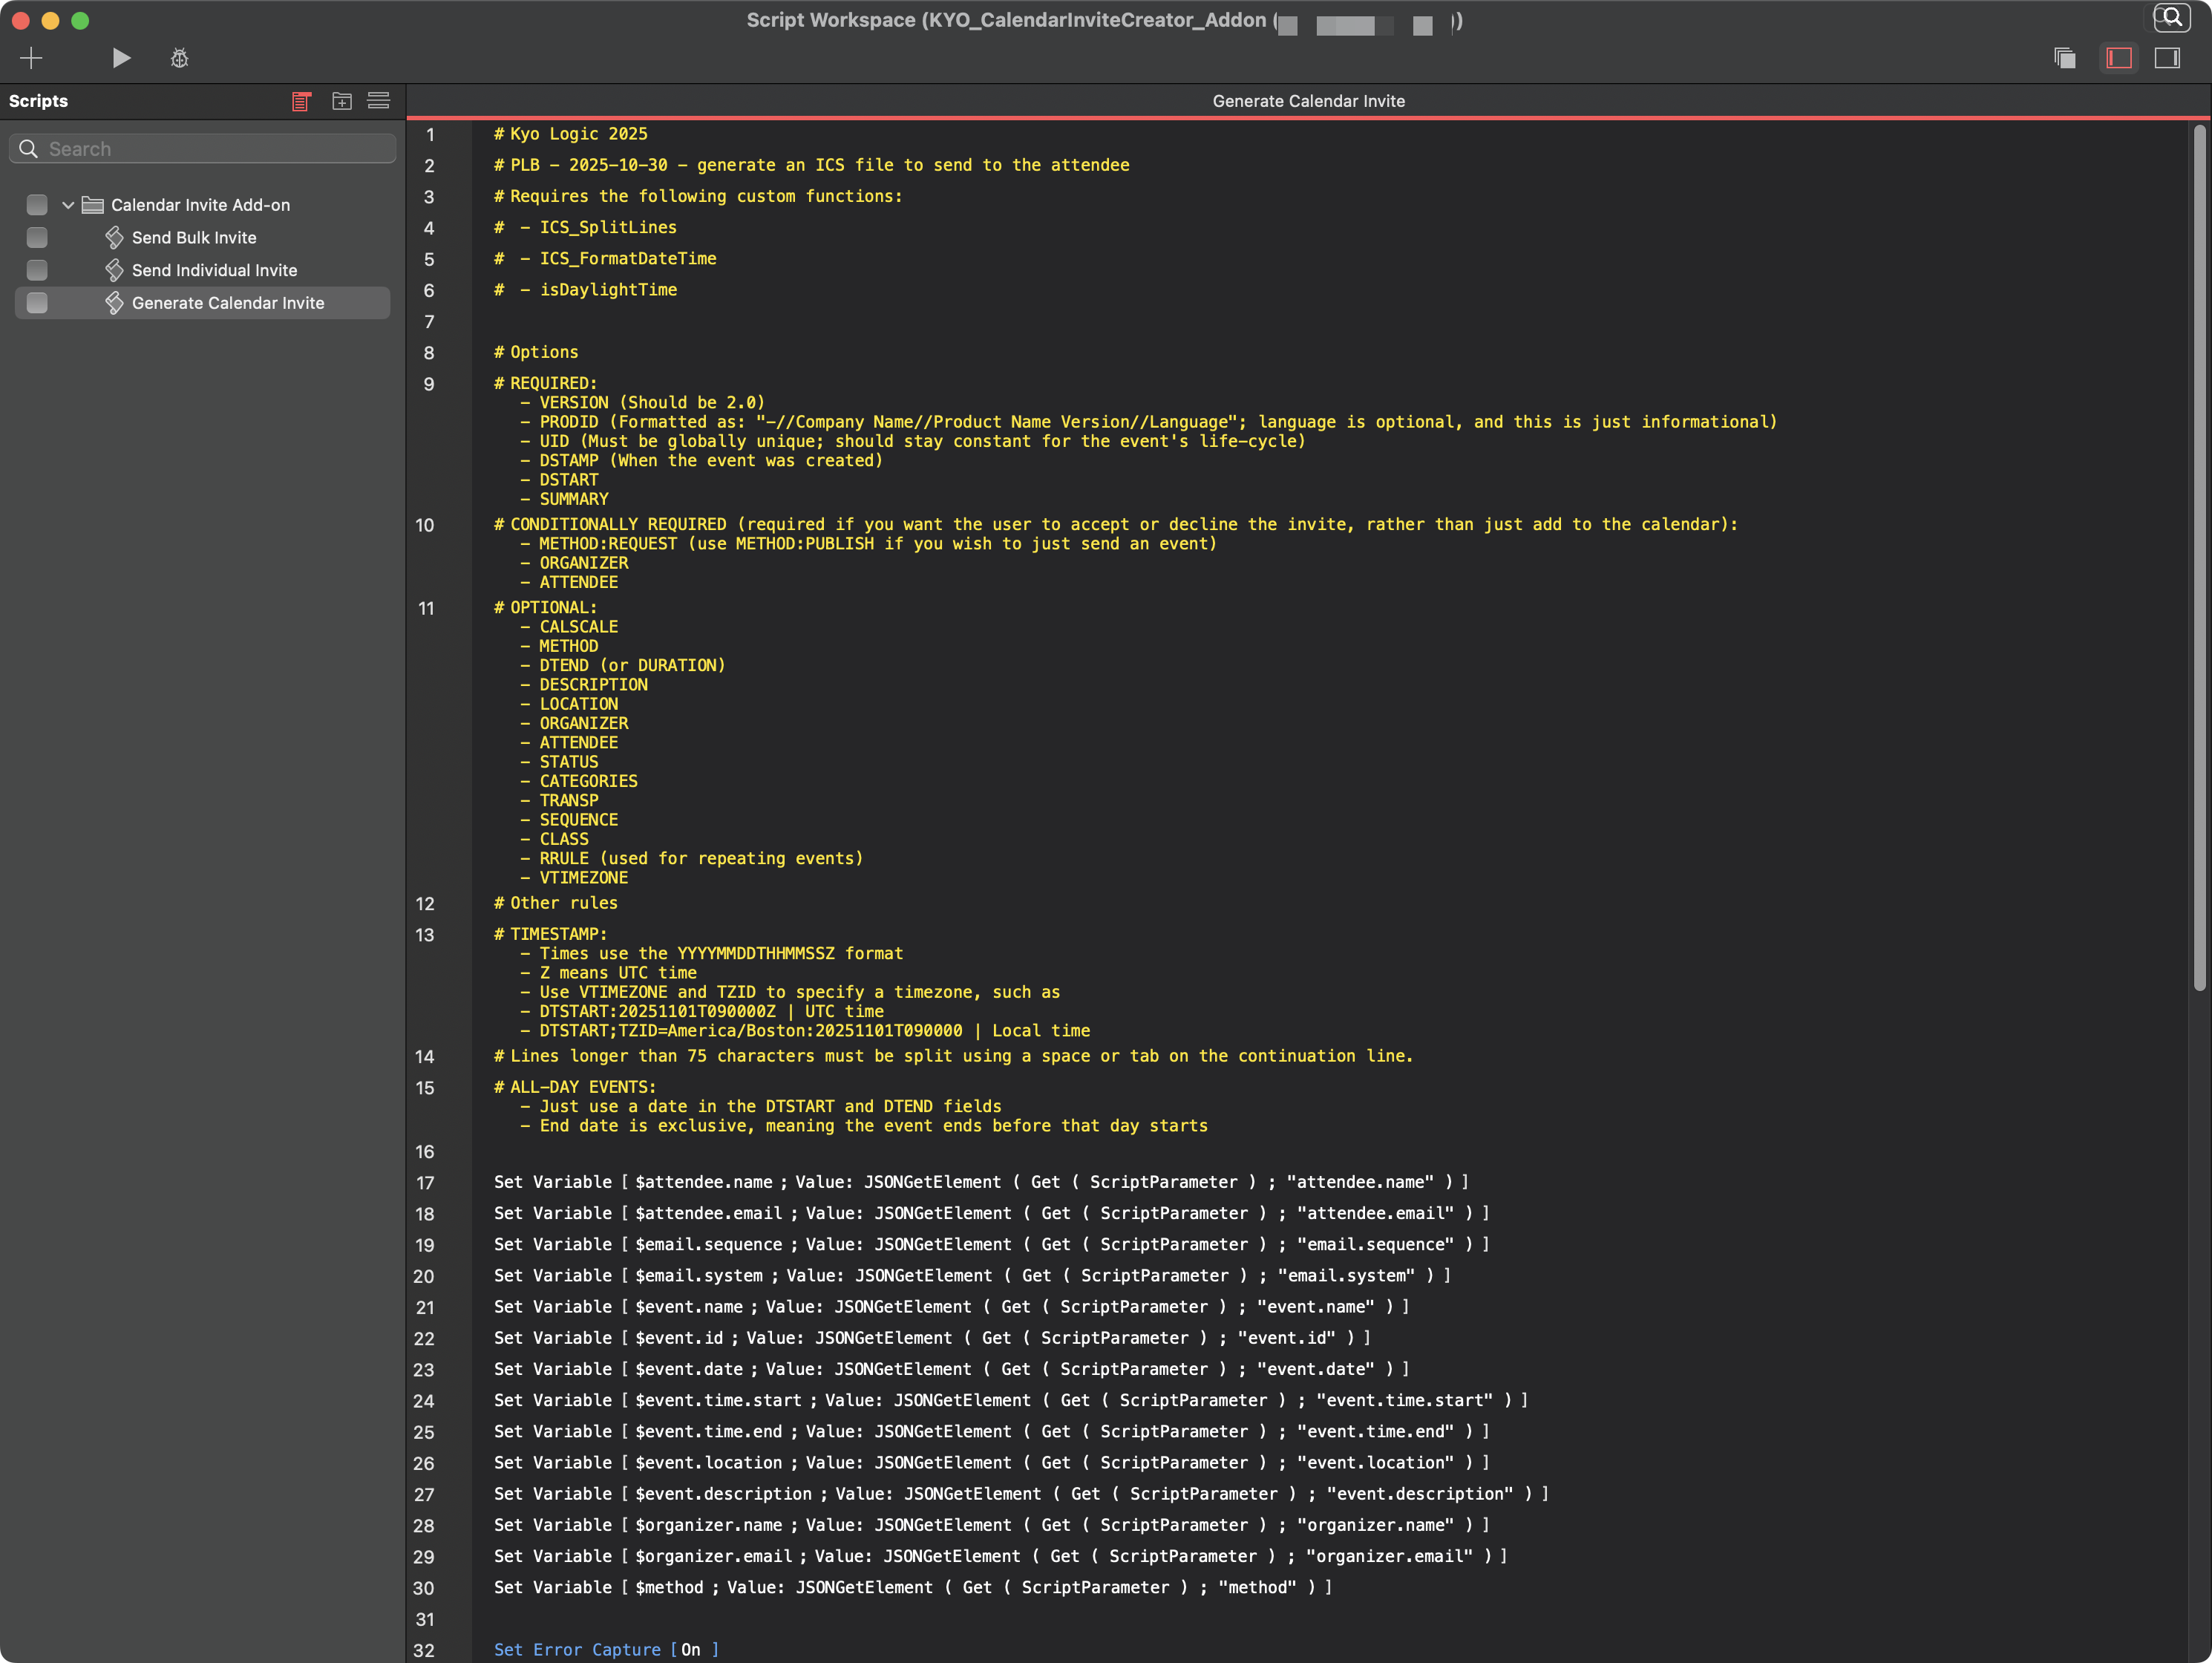
Task: Toggle the right steps pane icon
Action: 2167,58
